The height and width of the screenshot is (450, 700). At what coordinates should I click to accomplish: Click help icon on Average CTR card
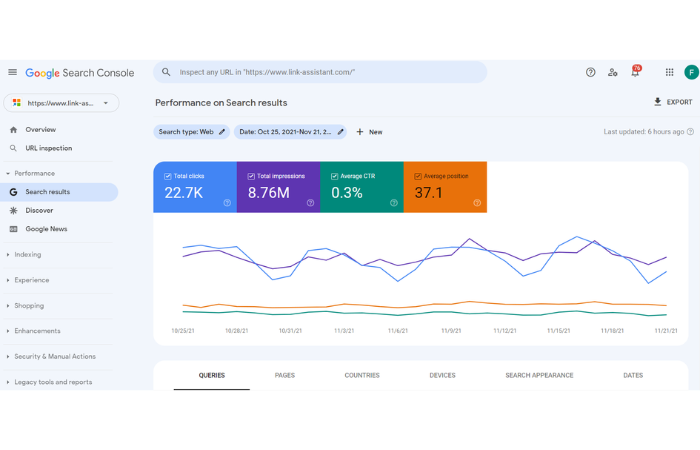coord(394,203)
